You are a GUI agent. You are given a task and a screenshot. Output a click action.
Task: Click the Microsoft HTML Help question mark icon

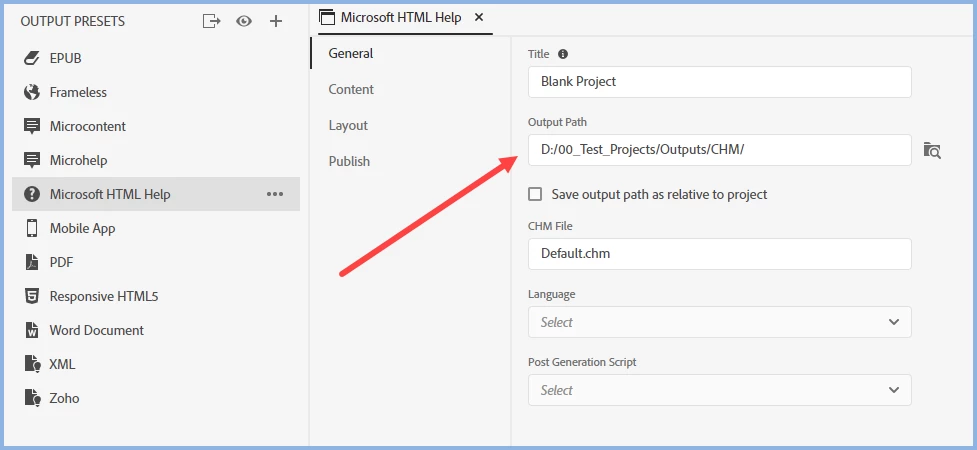tap(32, 194)
